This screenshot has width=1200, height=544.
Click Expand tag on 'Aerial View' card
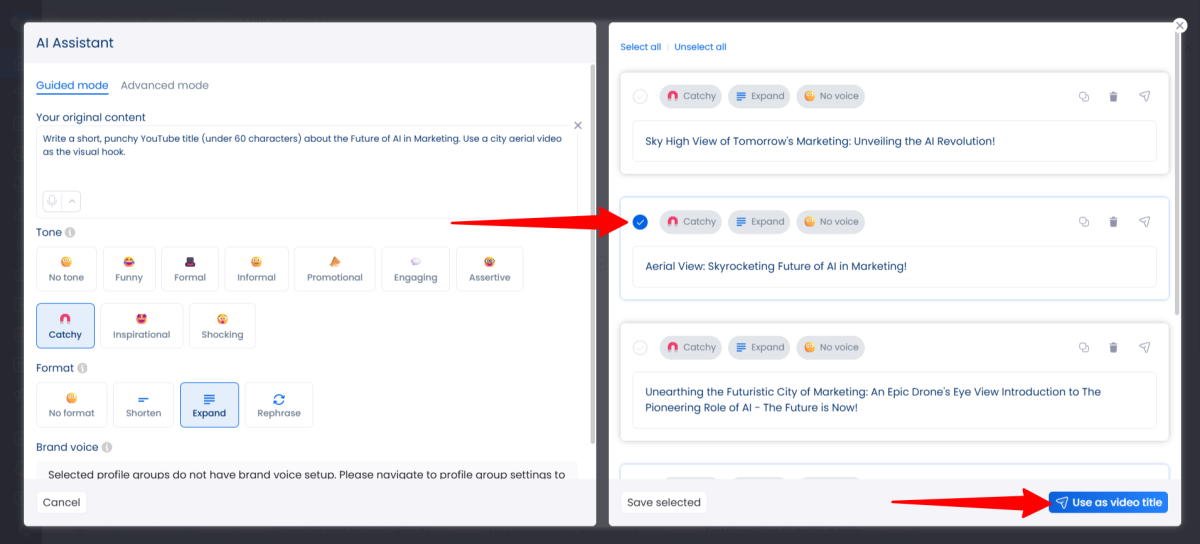pos(759,222)
